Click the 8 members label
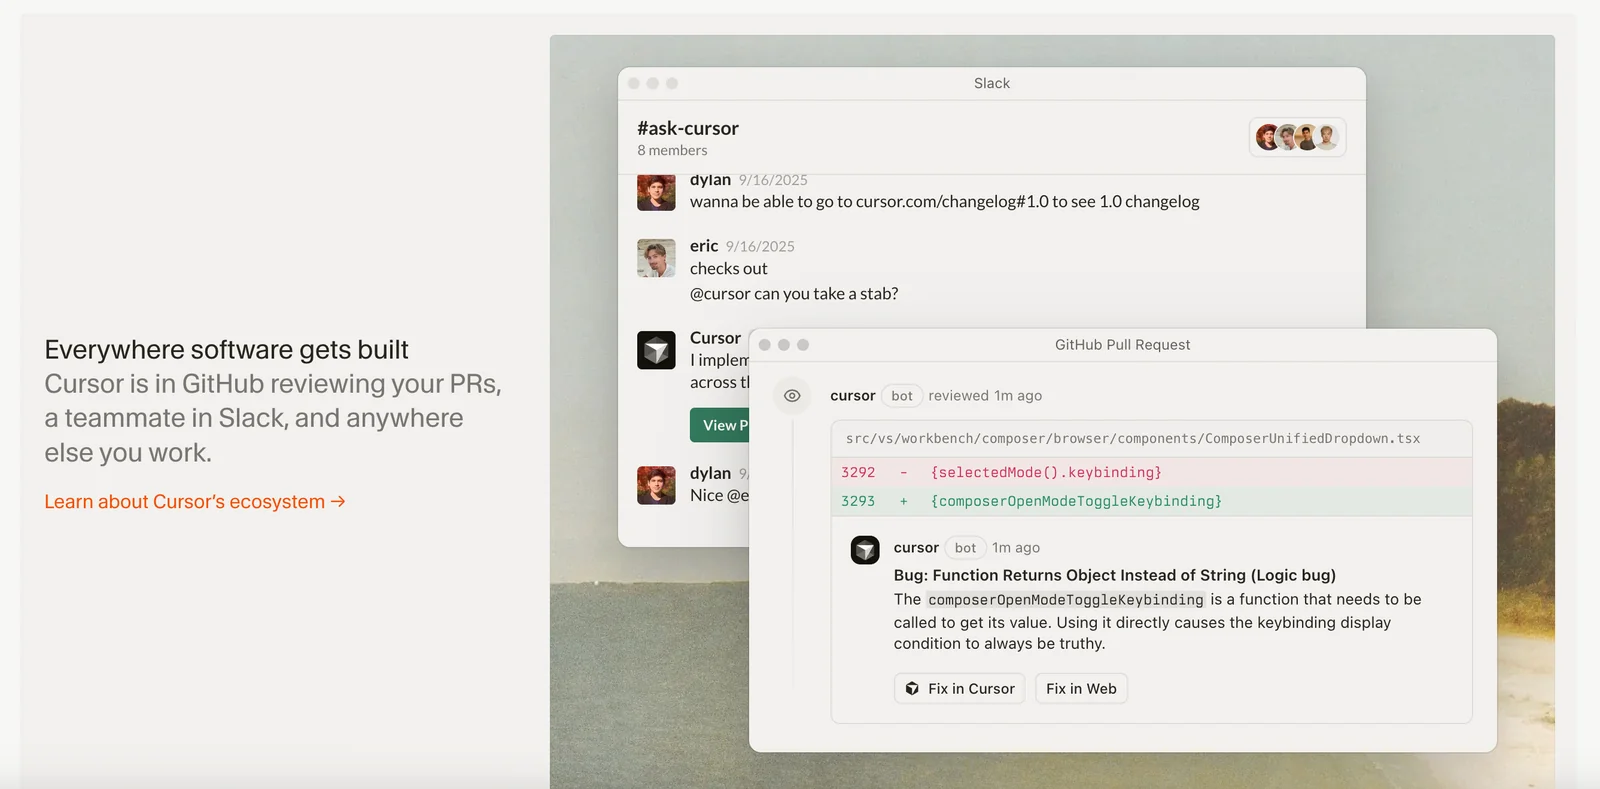Screen dimensions: 1600x789 (x=672, y=150)
